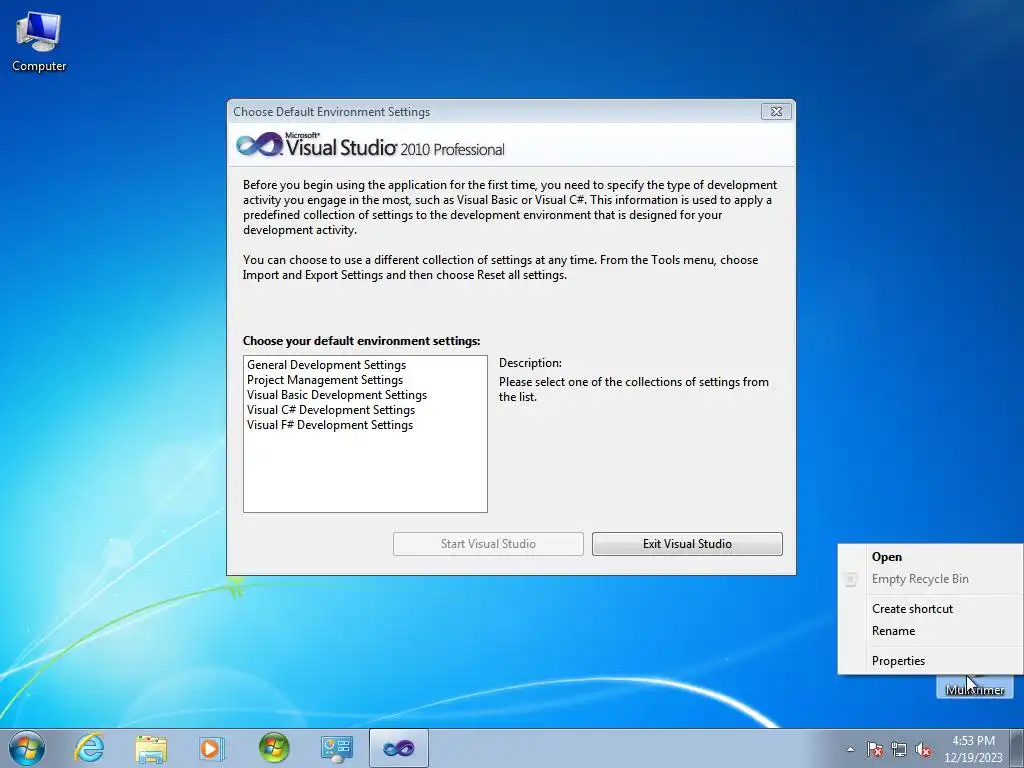Open the control panel taskbar icon
Viewport: 1024px width, 768px height.
pos(336,748)
